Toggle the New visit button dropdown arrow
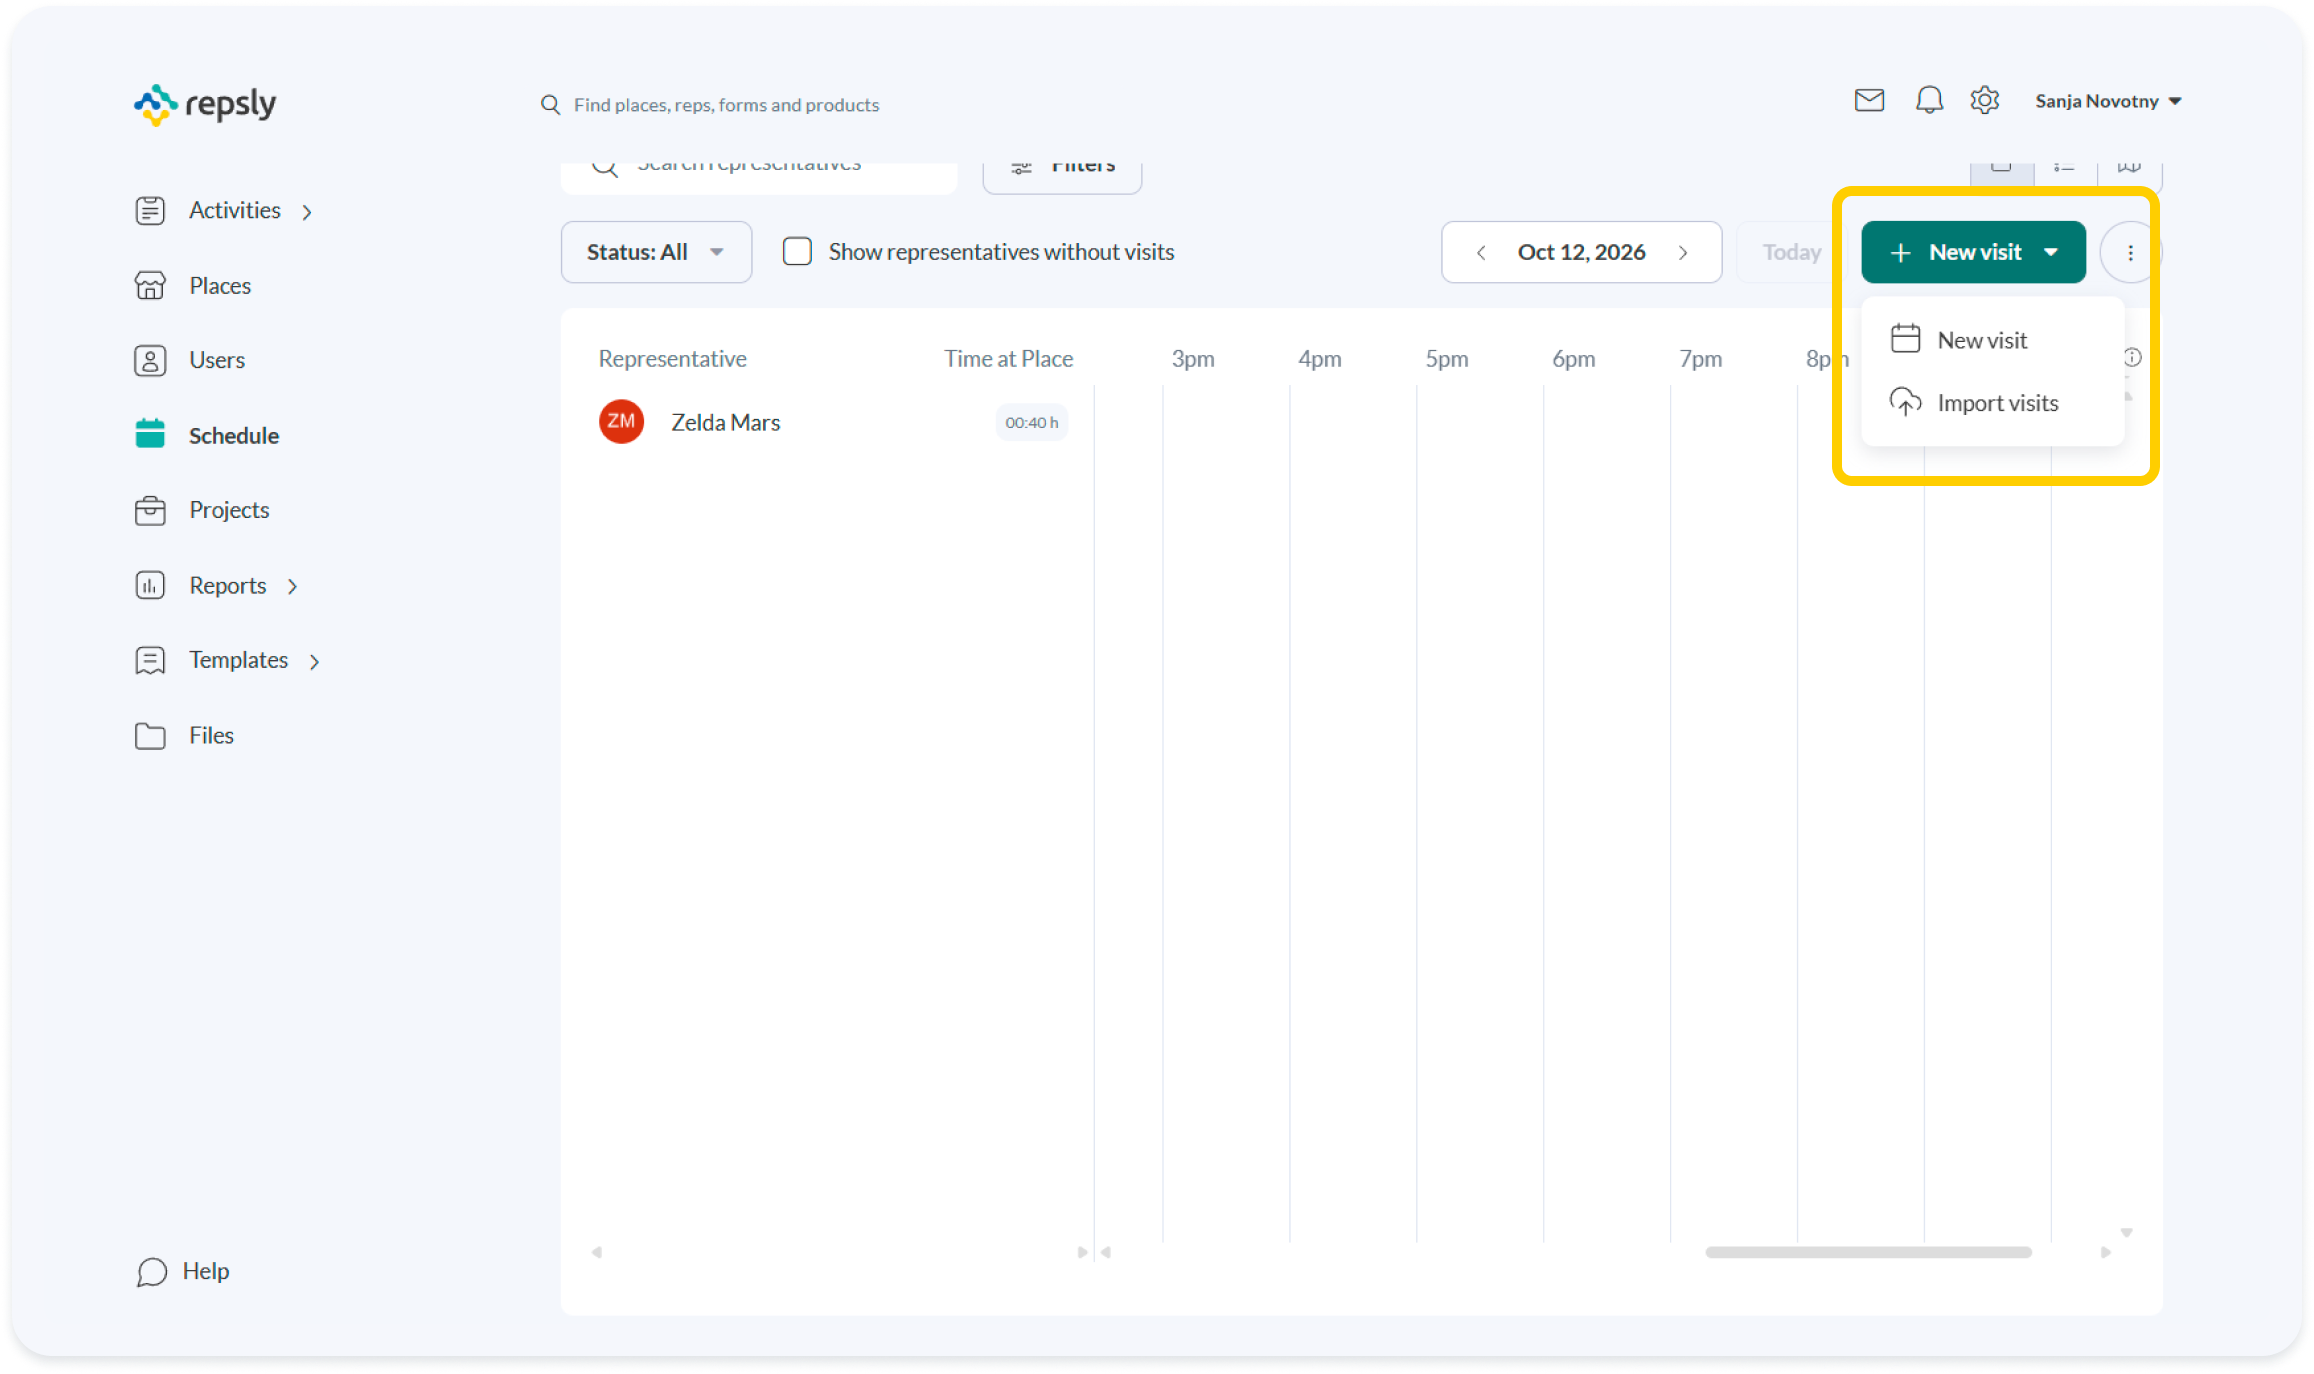Image resolution: width=2314 pixels, height=1374 pixels. point(2052,252)
